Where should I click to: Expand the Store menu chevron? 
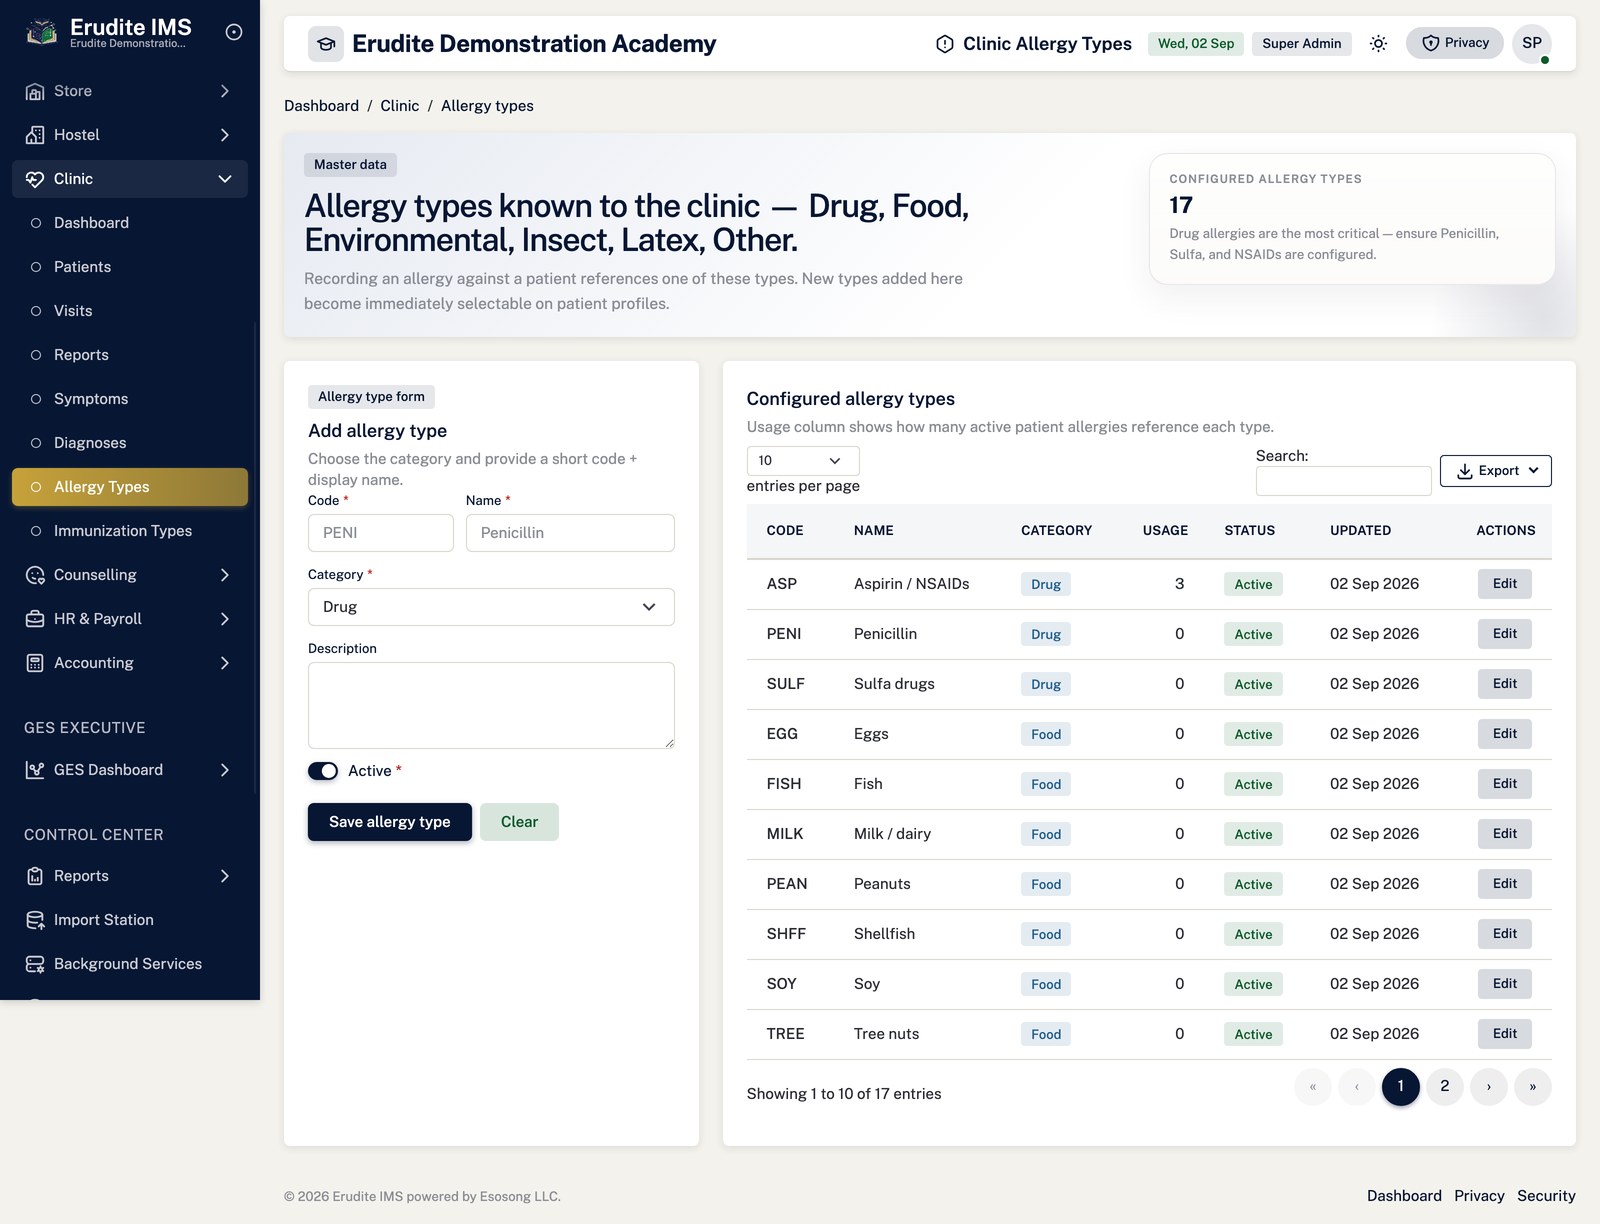(x=225, y=91)
